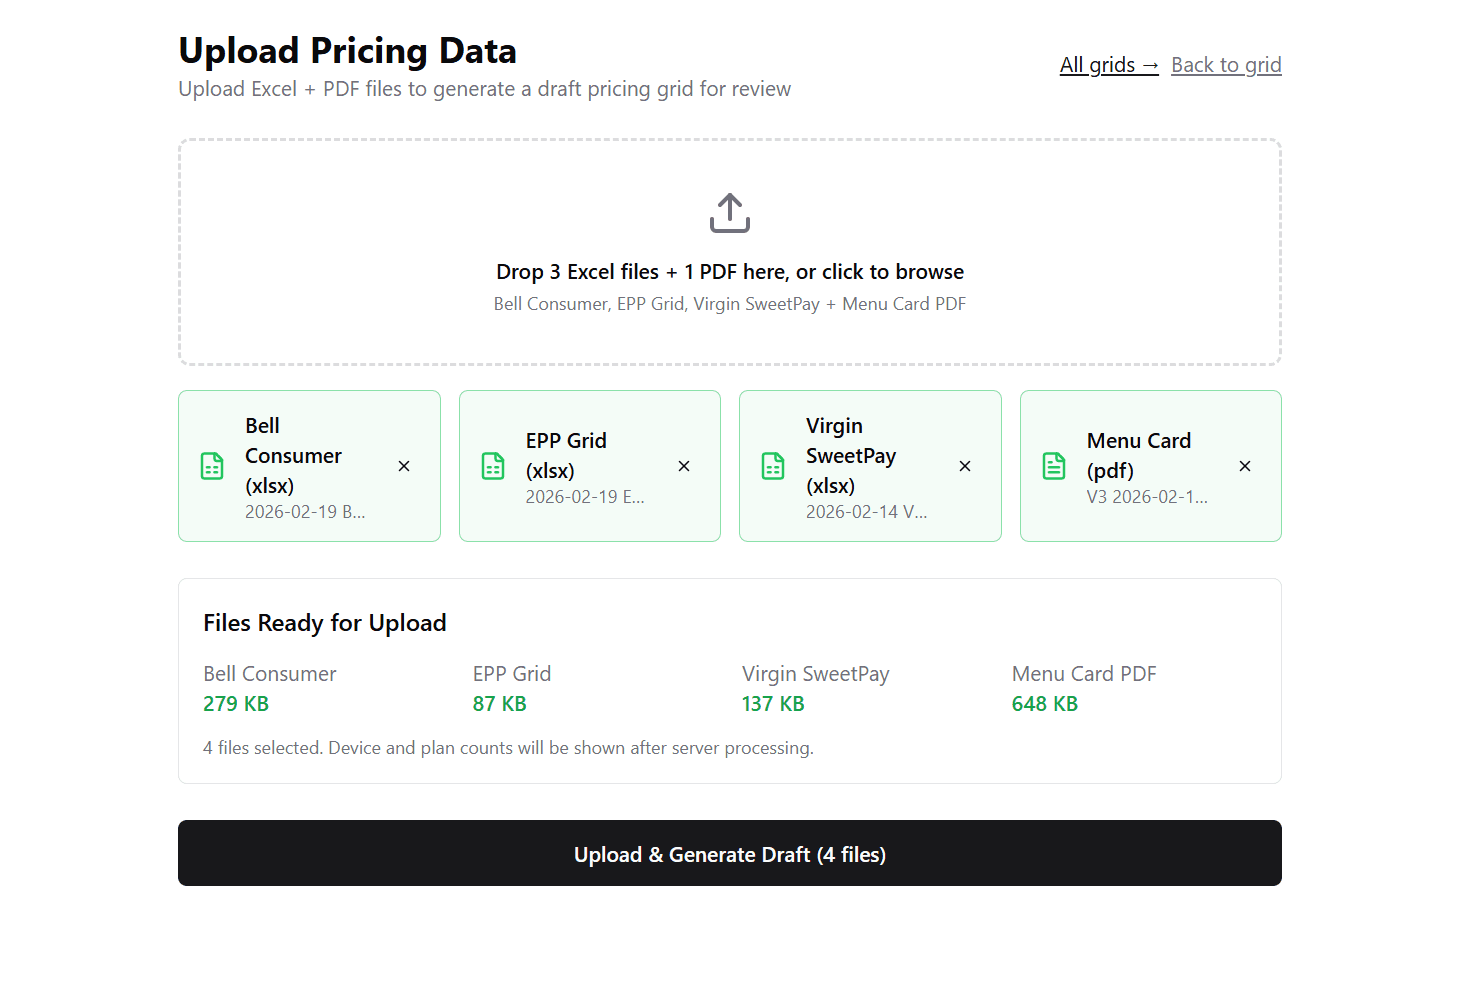Click the upload arrow icon
This screenshot has height=999, width=1467.
729,212
